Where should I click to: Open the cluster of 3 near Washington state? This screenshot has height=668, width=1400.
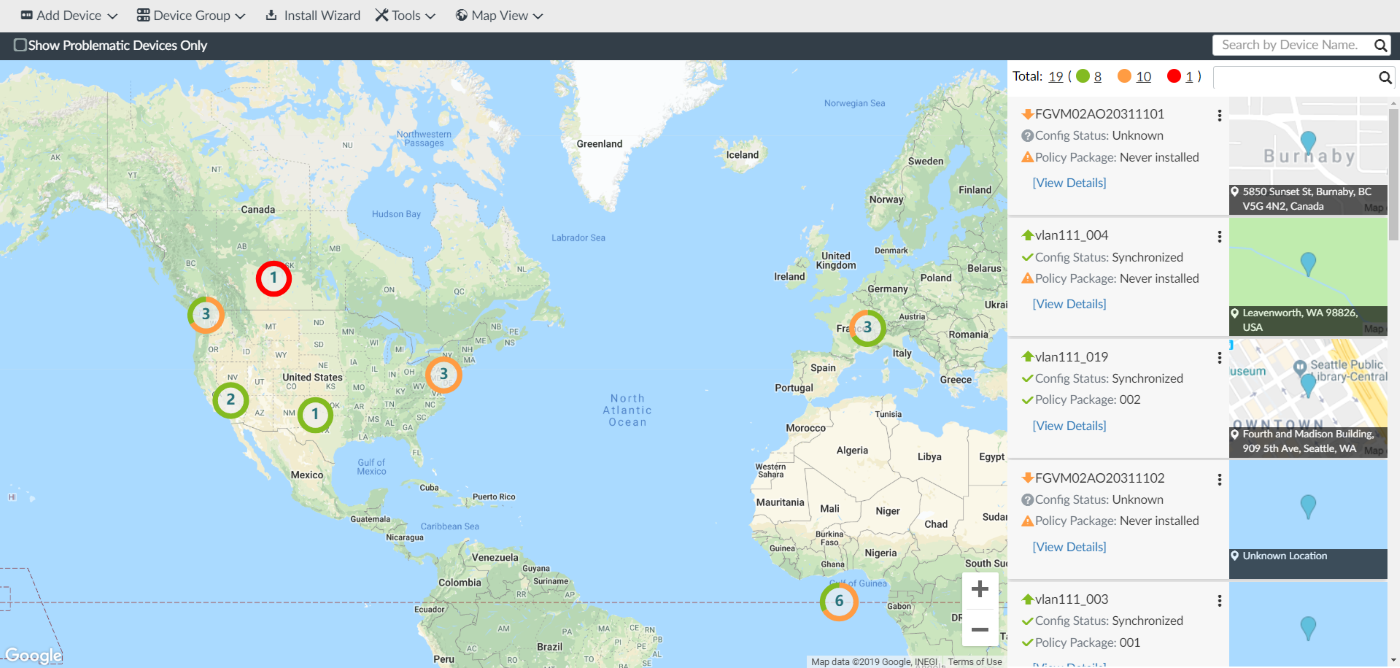205,315
